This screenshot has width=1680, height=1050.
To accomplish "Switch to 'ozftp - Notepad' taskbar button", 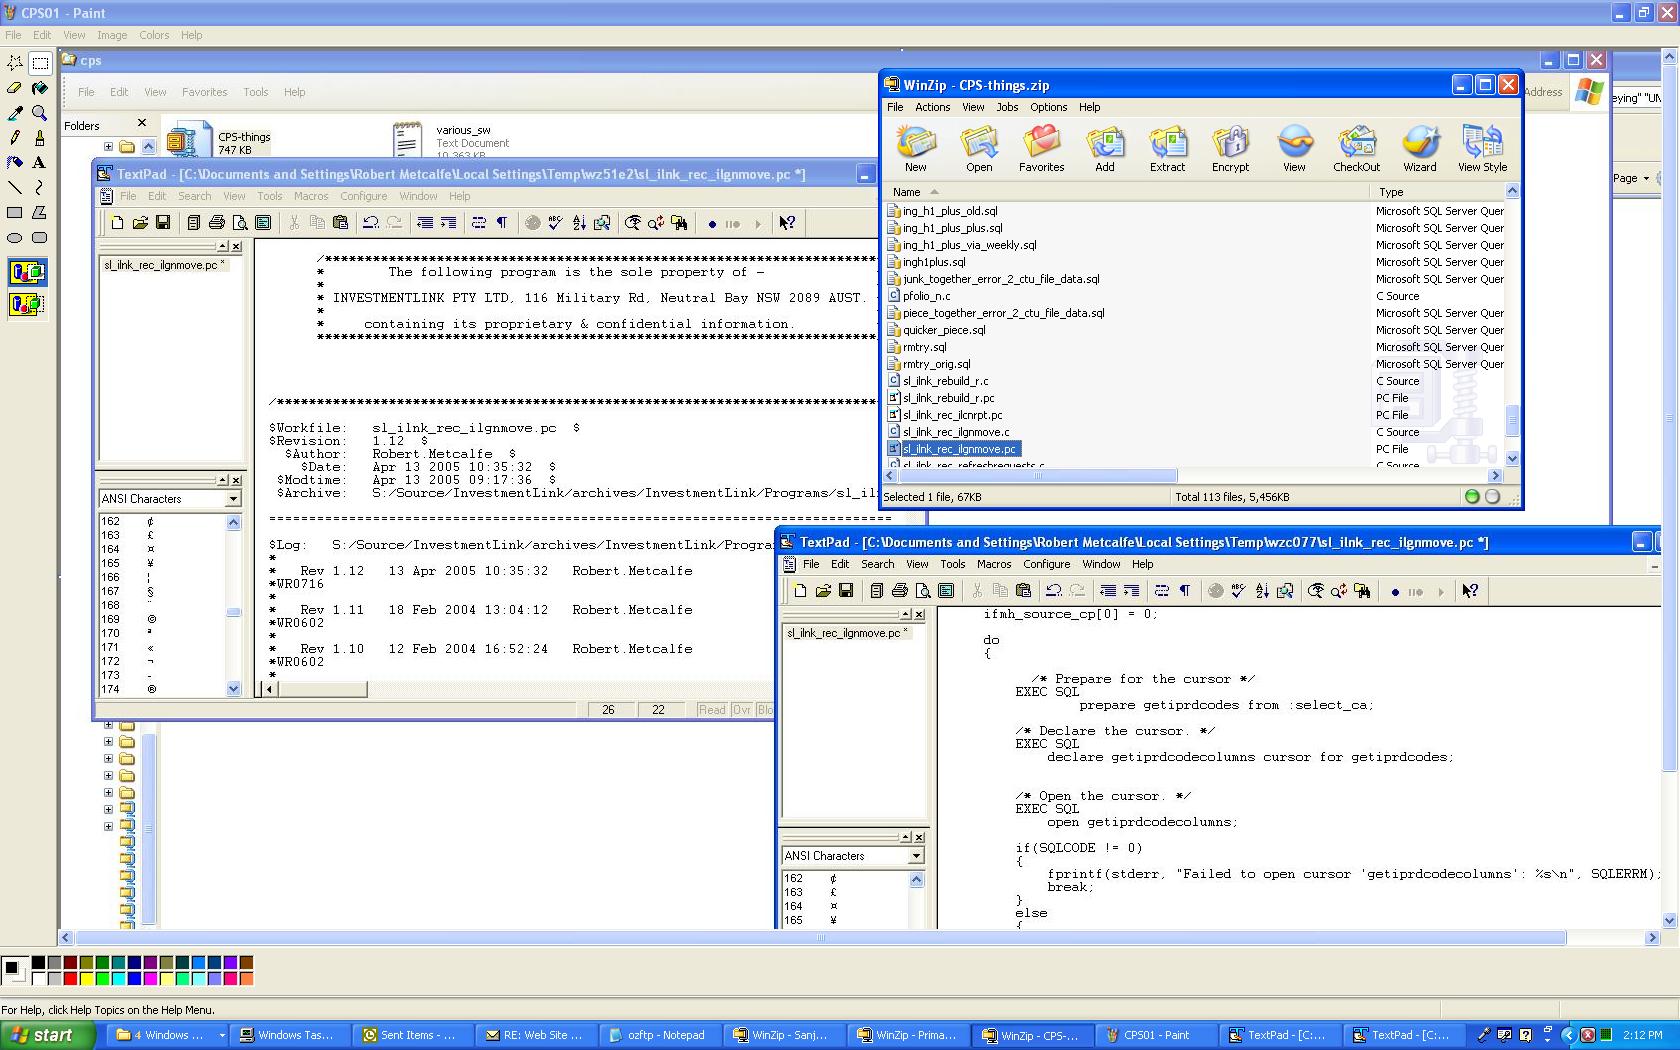I will (662, 1035).
